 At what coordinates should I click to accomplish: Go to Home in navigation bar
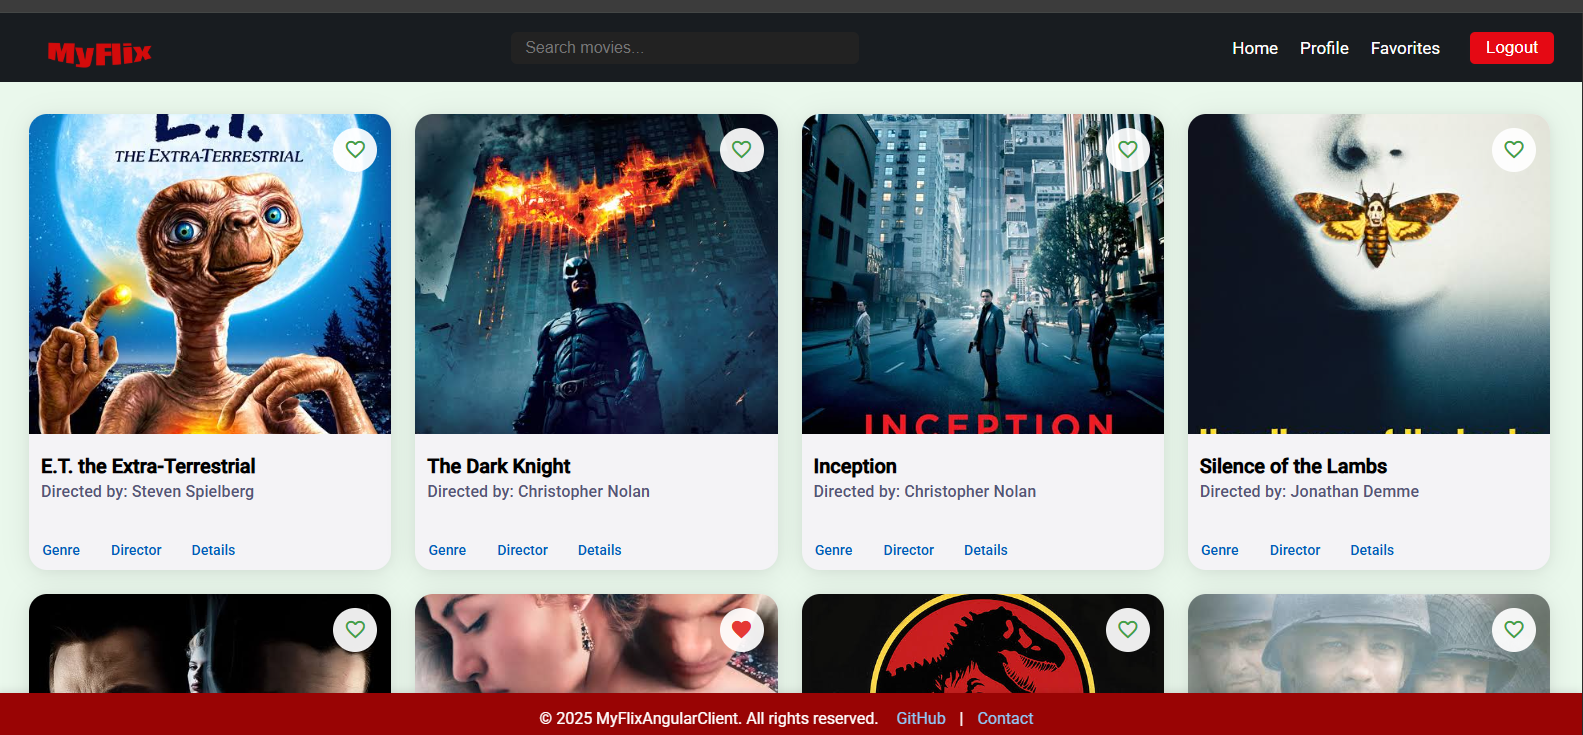[1255, 48]
